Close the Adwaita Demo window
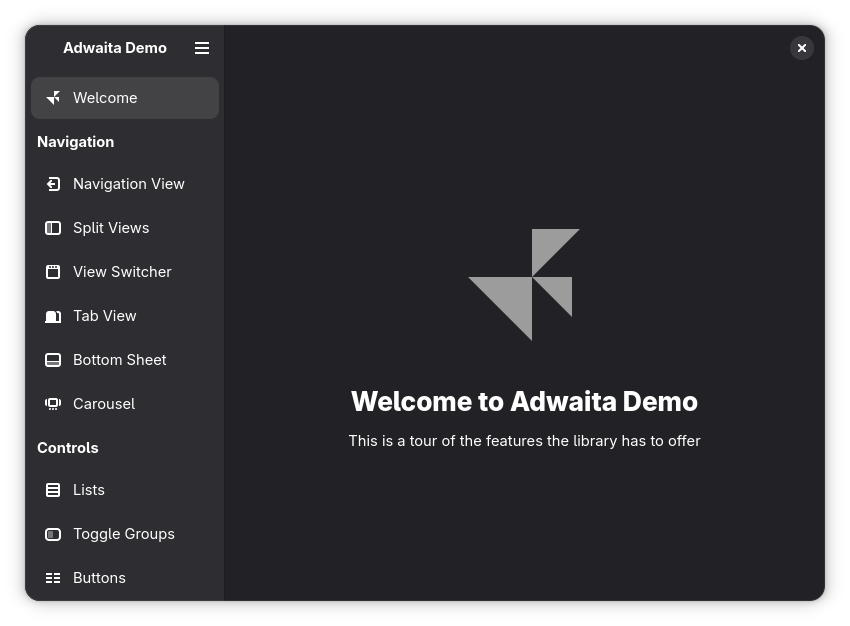This screenshot has height=626, width=850. 802,48
